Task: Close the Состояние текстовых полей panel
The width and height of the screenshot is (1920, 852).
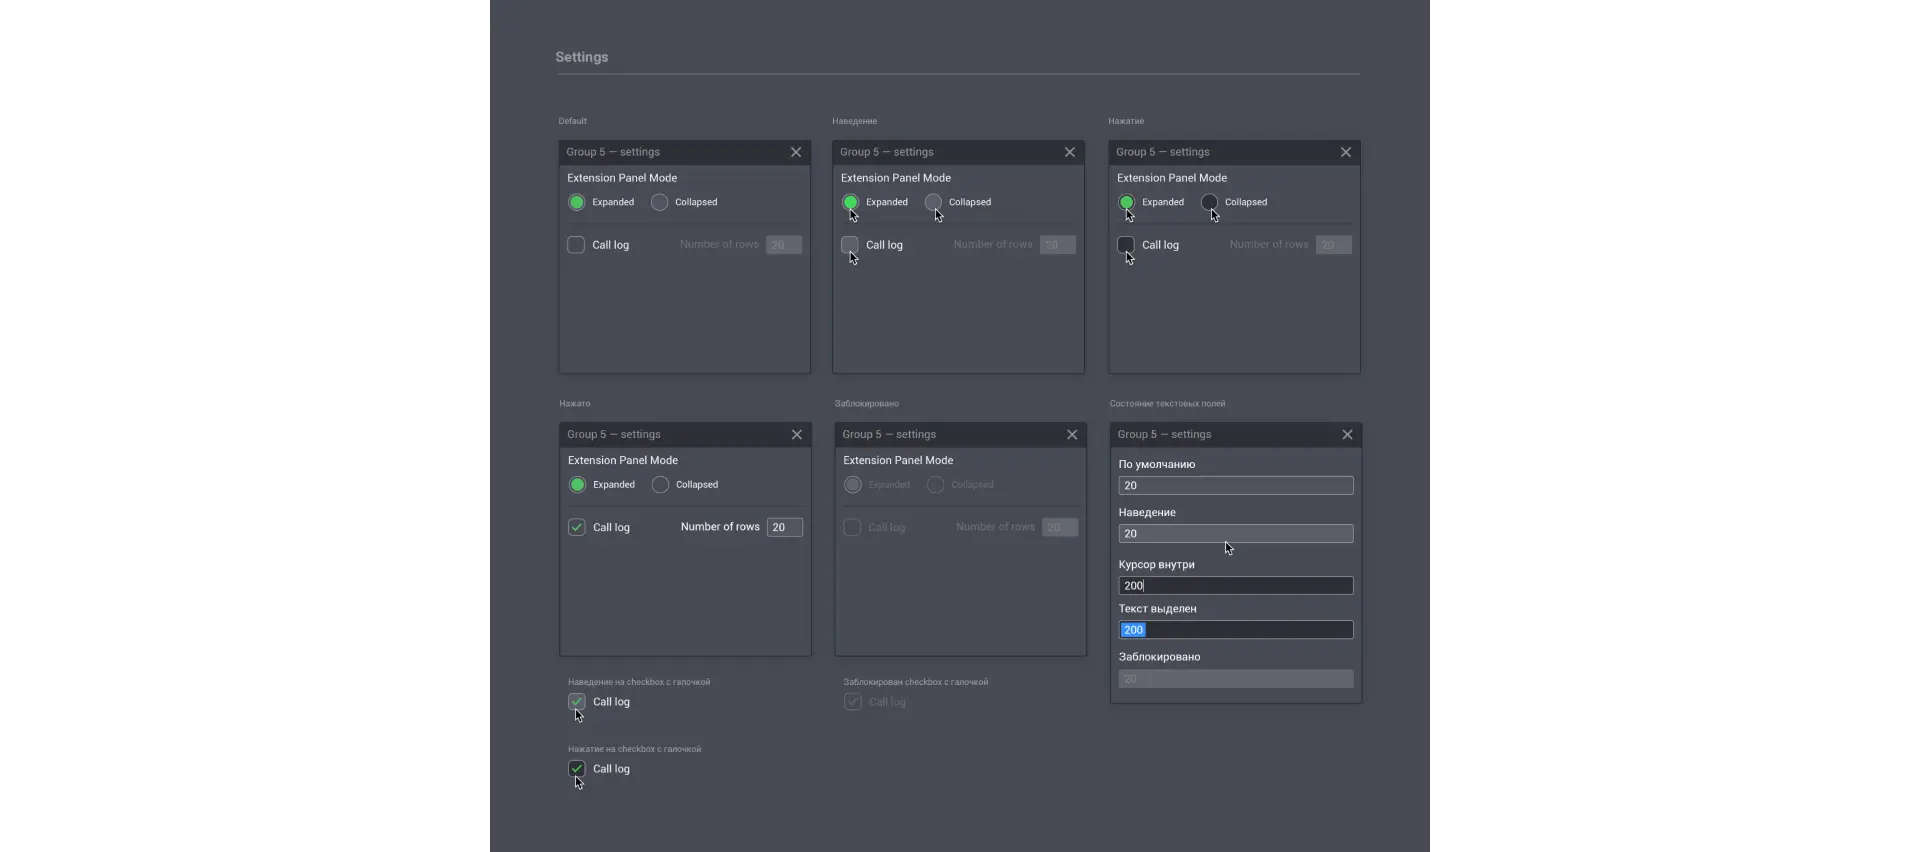Action: click(1347, 435)
